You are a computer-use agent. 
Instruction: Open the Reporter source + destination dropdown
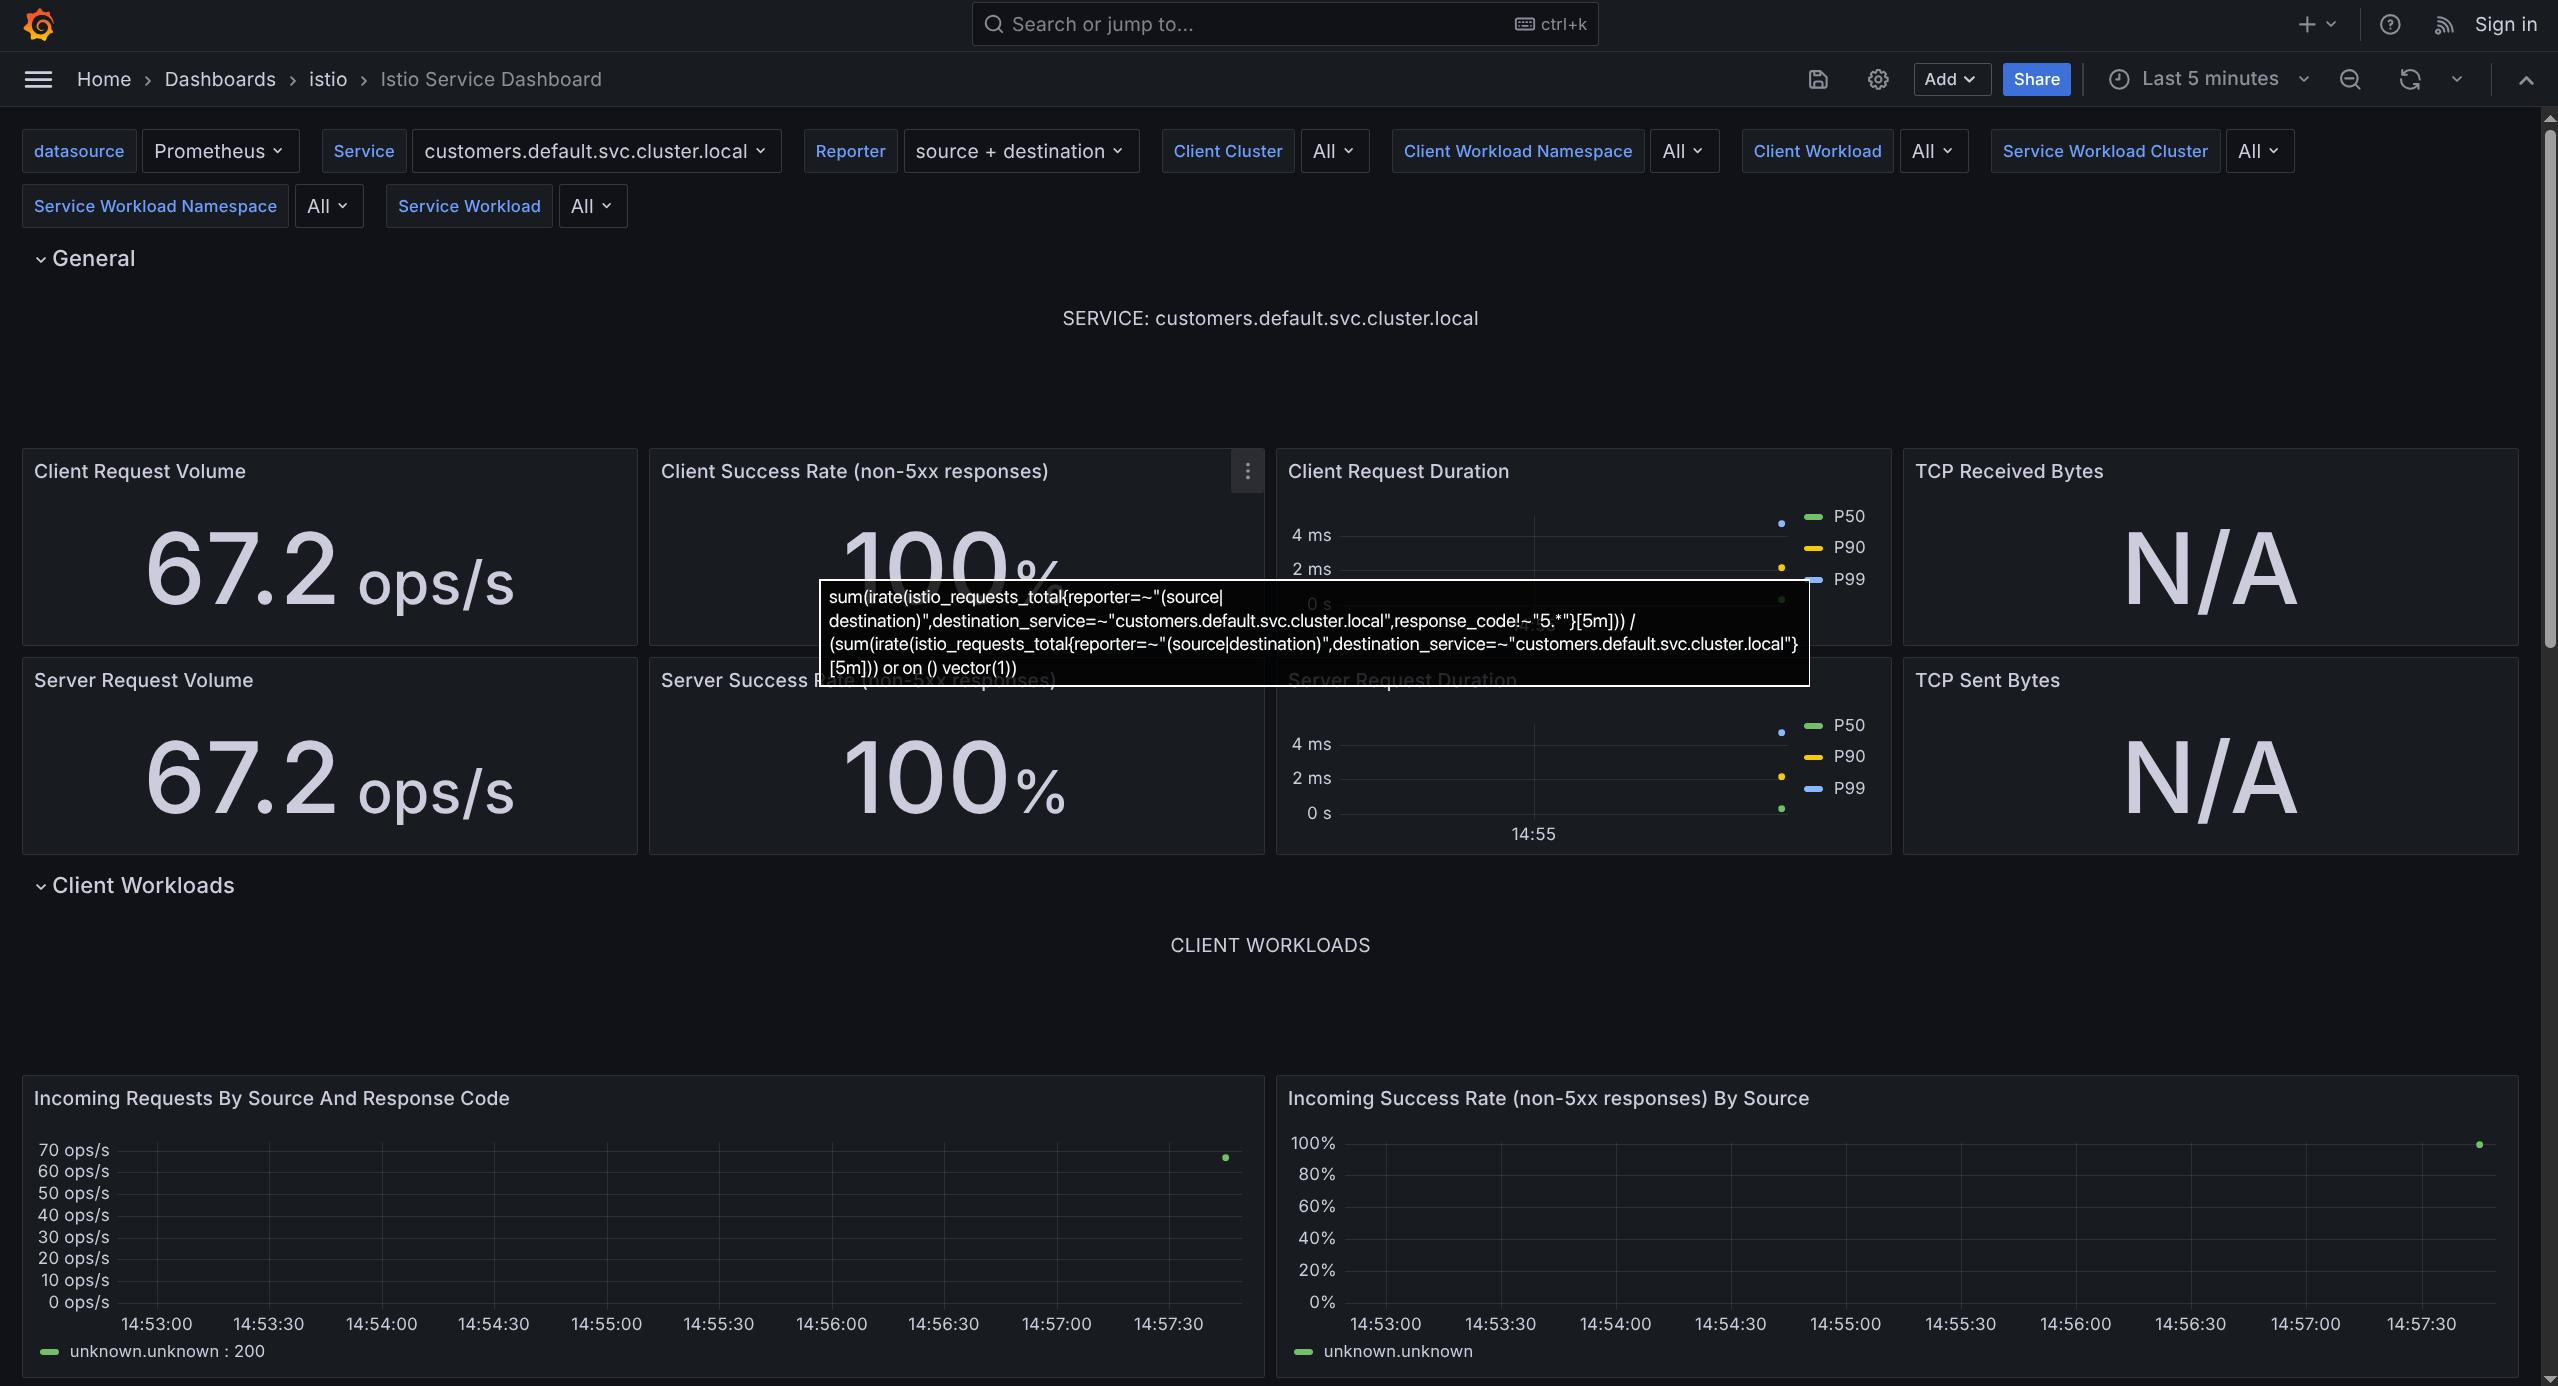(1019, 150)
